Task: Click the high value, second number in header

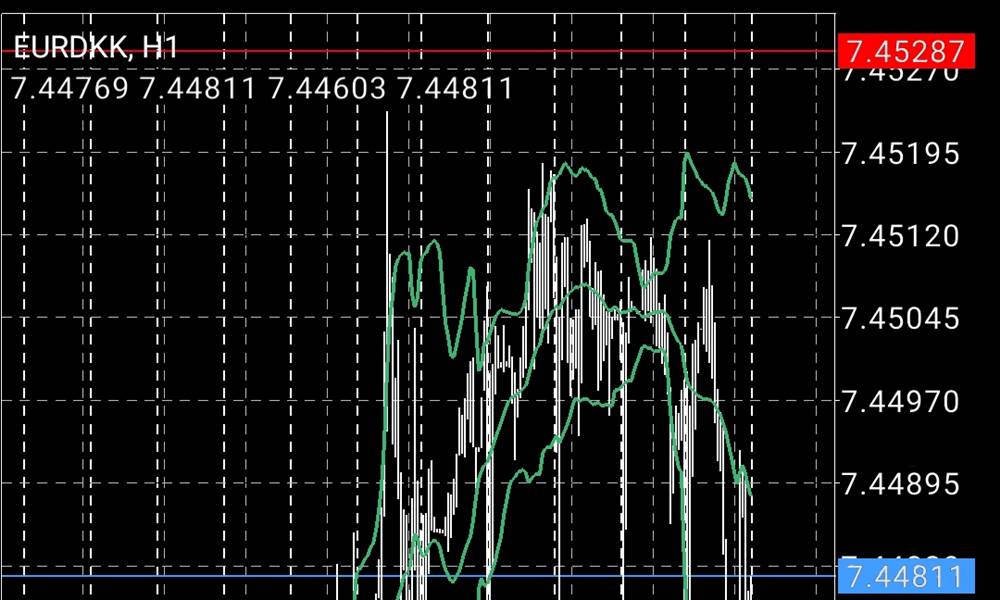Action: coord(198,89)
